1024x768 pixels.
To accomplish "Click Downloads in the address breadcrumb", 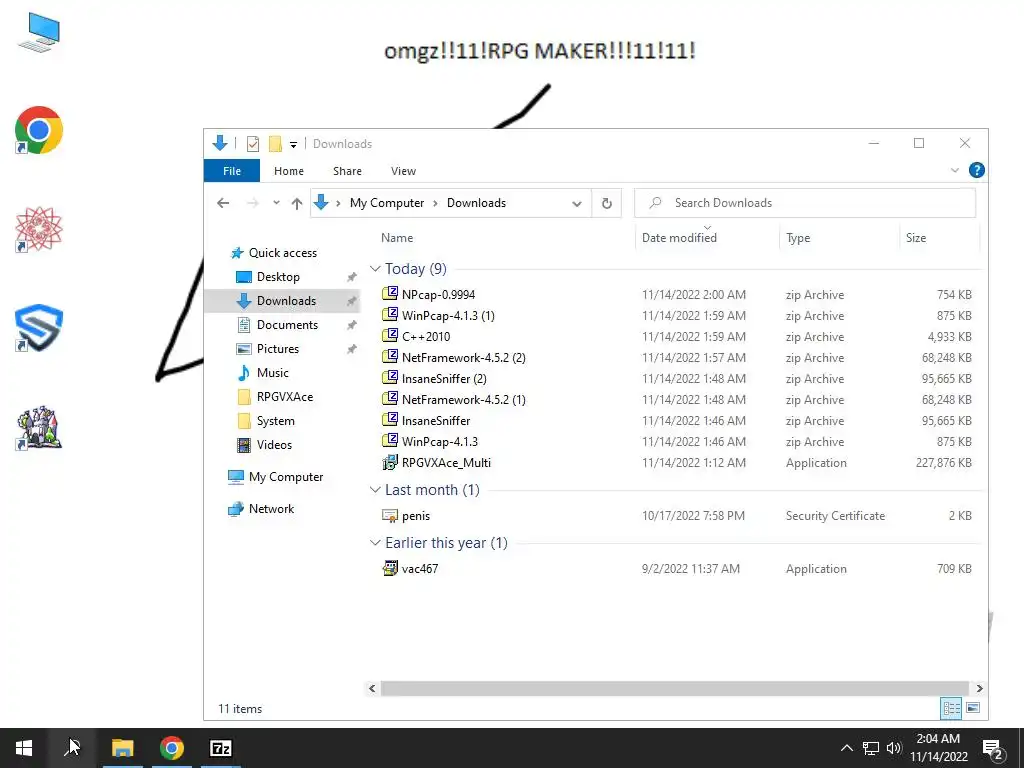I will coord(476,203).
